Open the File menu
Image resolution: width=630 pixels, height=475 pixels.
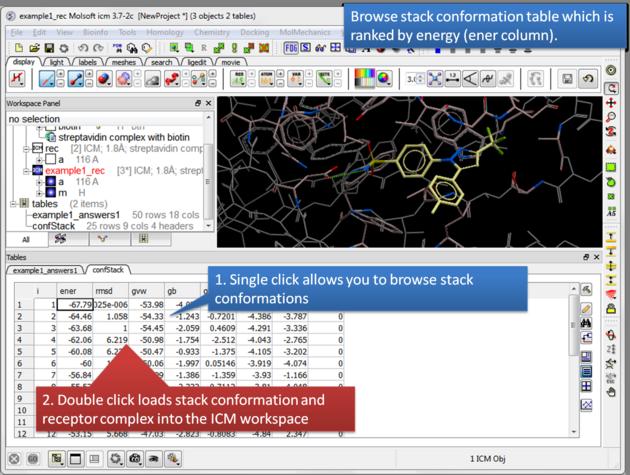[x=17, y=33]
